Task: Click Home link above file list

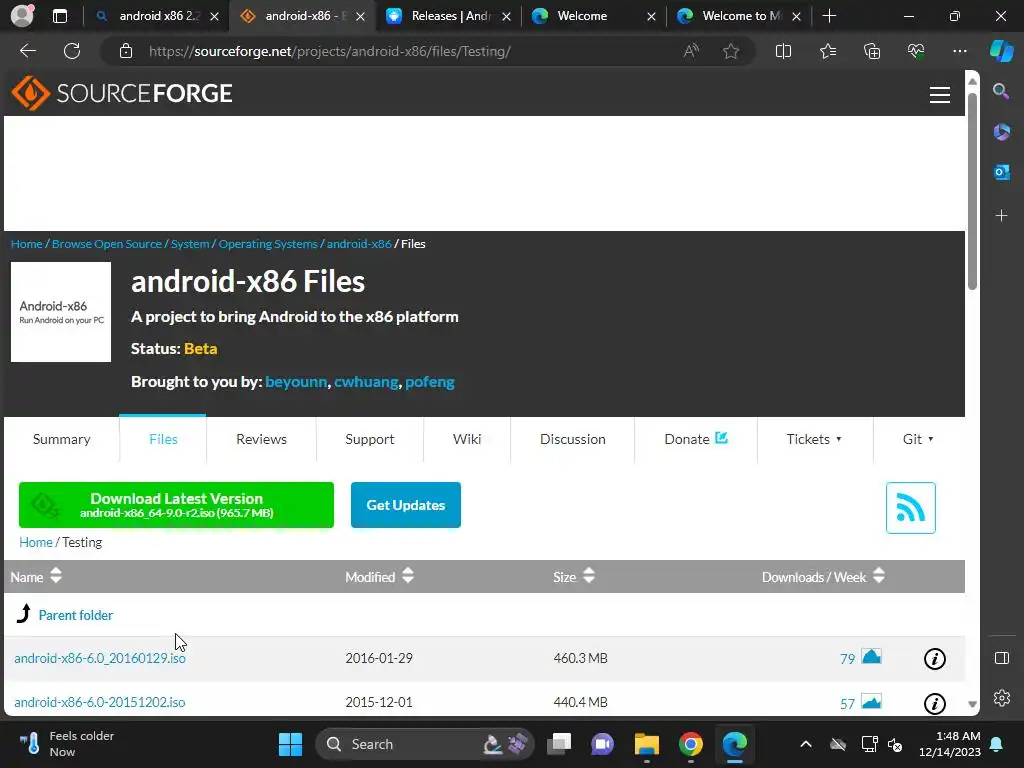Action: click(x=35, y=542)
